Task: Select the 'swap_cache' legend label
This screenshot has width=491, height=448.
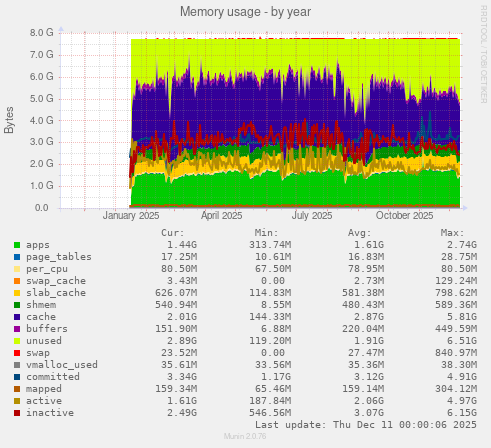Action: point(56,281)
